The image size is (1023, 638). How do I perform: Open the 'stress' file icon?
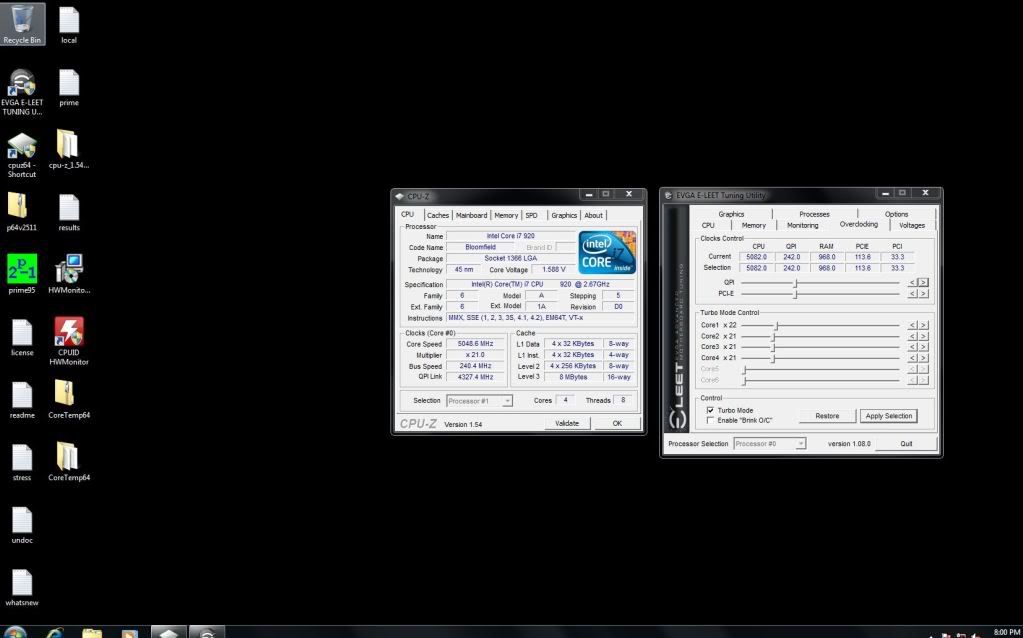point(22,463)
